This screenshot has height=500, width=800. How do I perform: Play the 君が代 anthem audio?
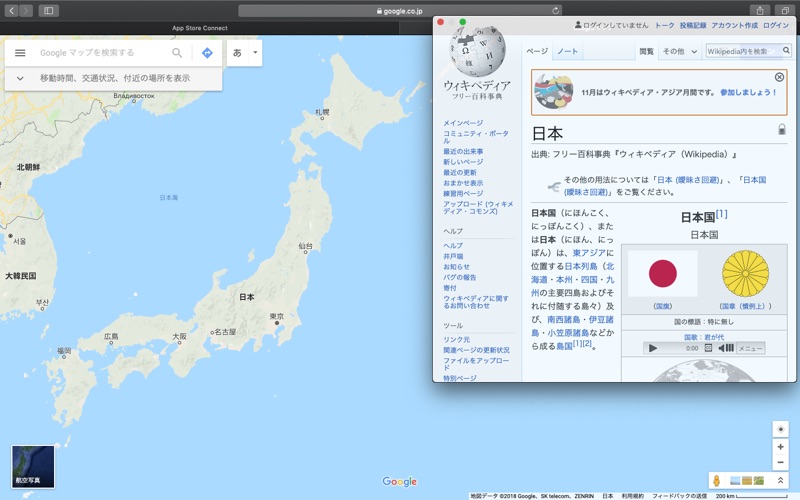[x=653, y=348]
